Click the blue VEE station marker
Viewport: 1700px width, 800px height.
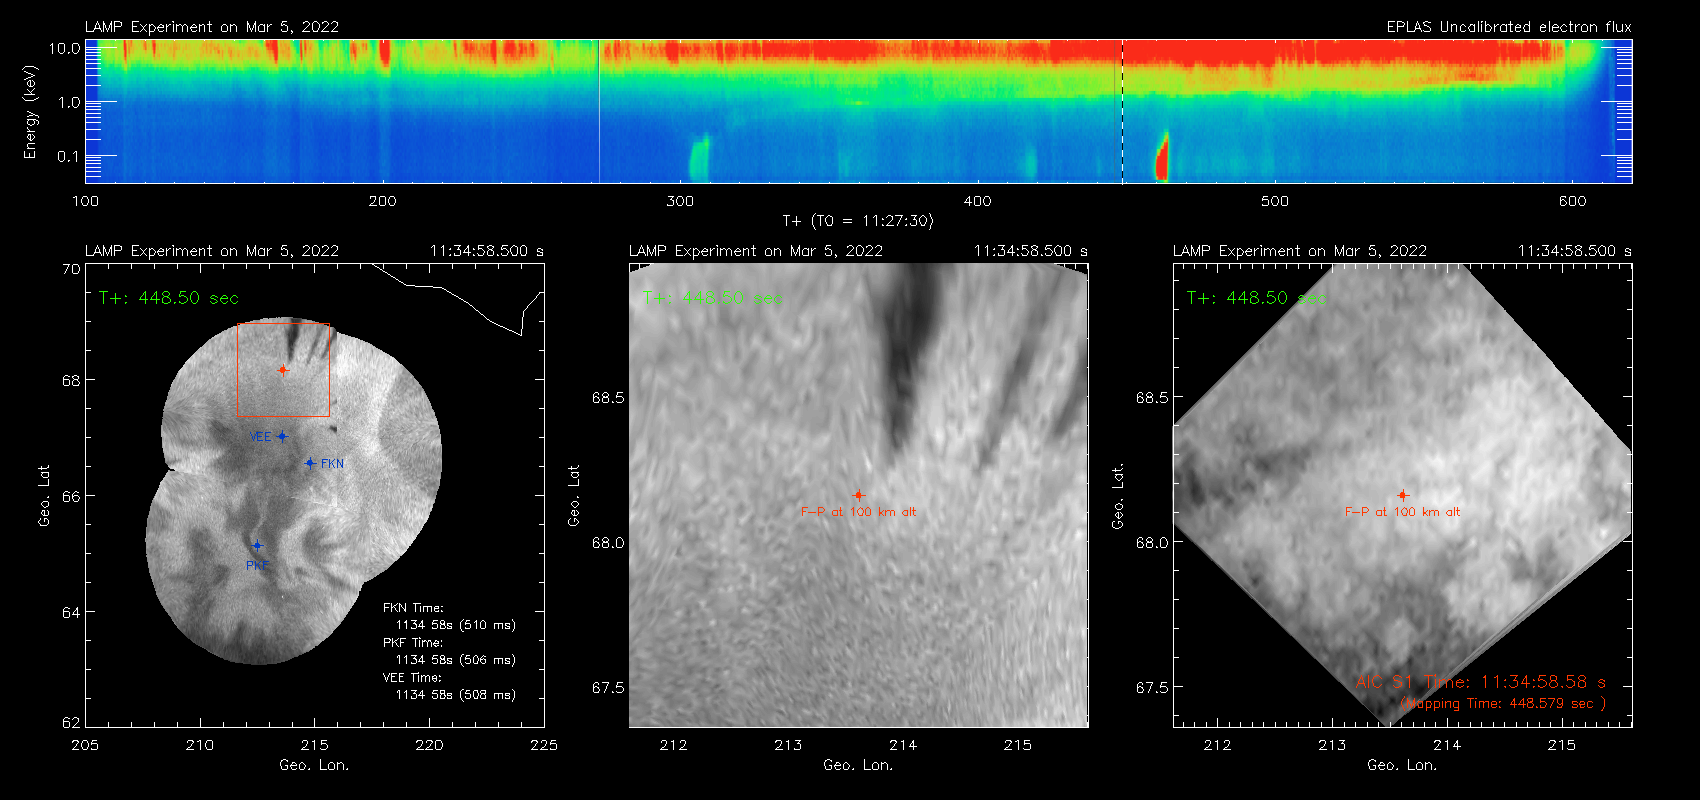[282, 436]
